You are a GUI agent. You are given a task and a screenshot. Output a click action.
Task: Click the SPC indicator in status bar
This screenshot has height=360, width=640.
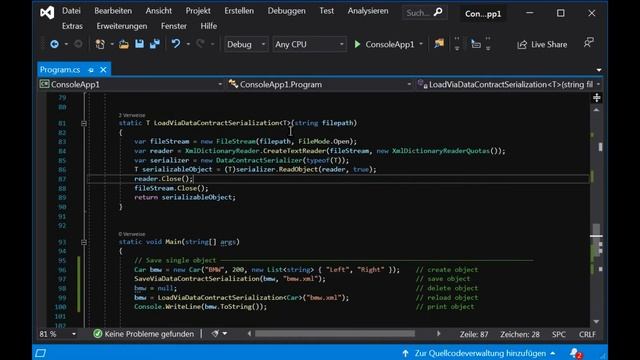coord(559,334)
